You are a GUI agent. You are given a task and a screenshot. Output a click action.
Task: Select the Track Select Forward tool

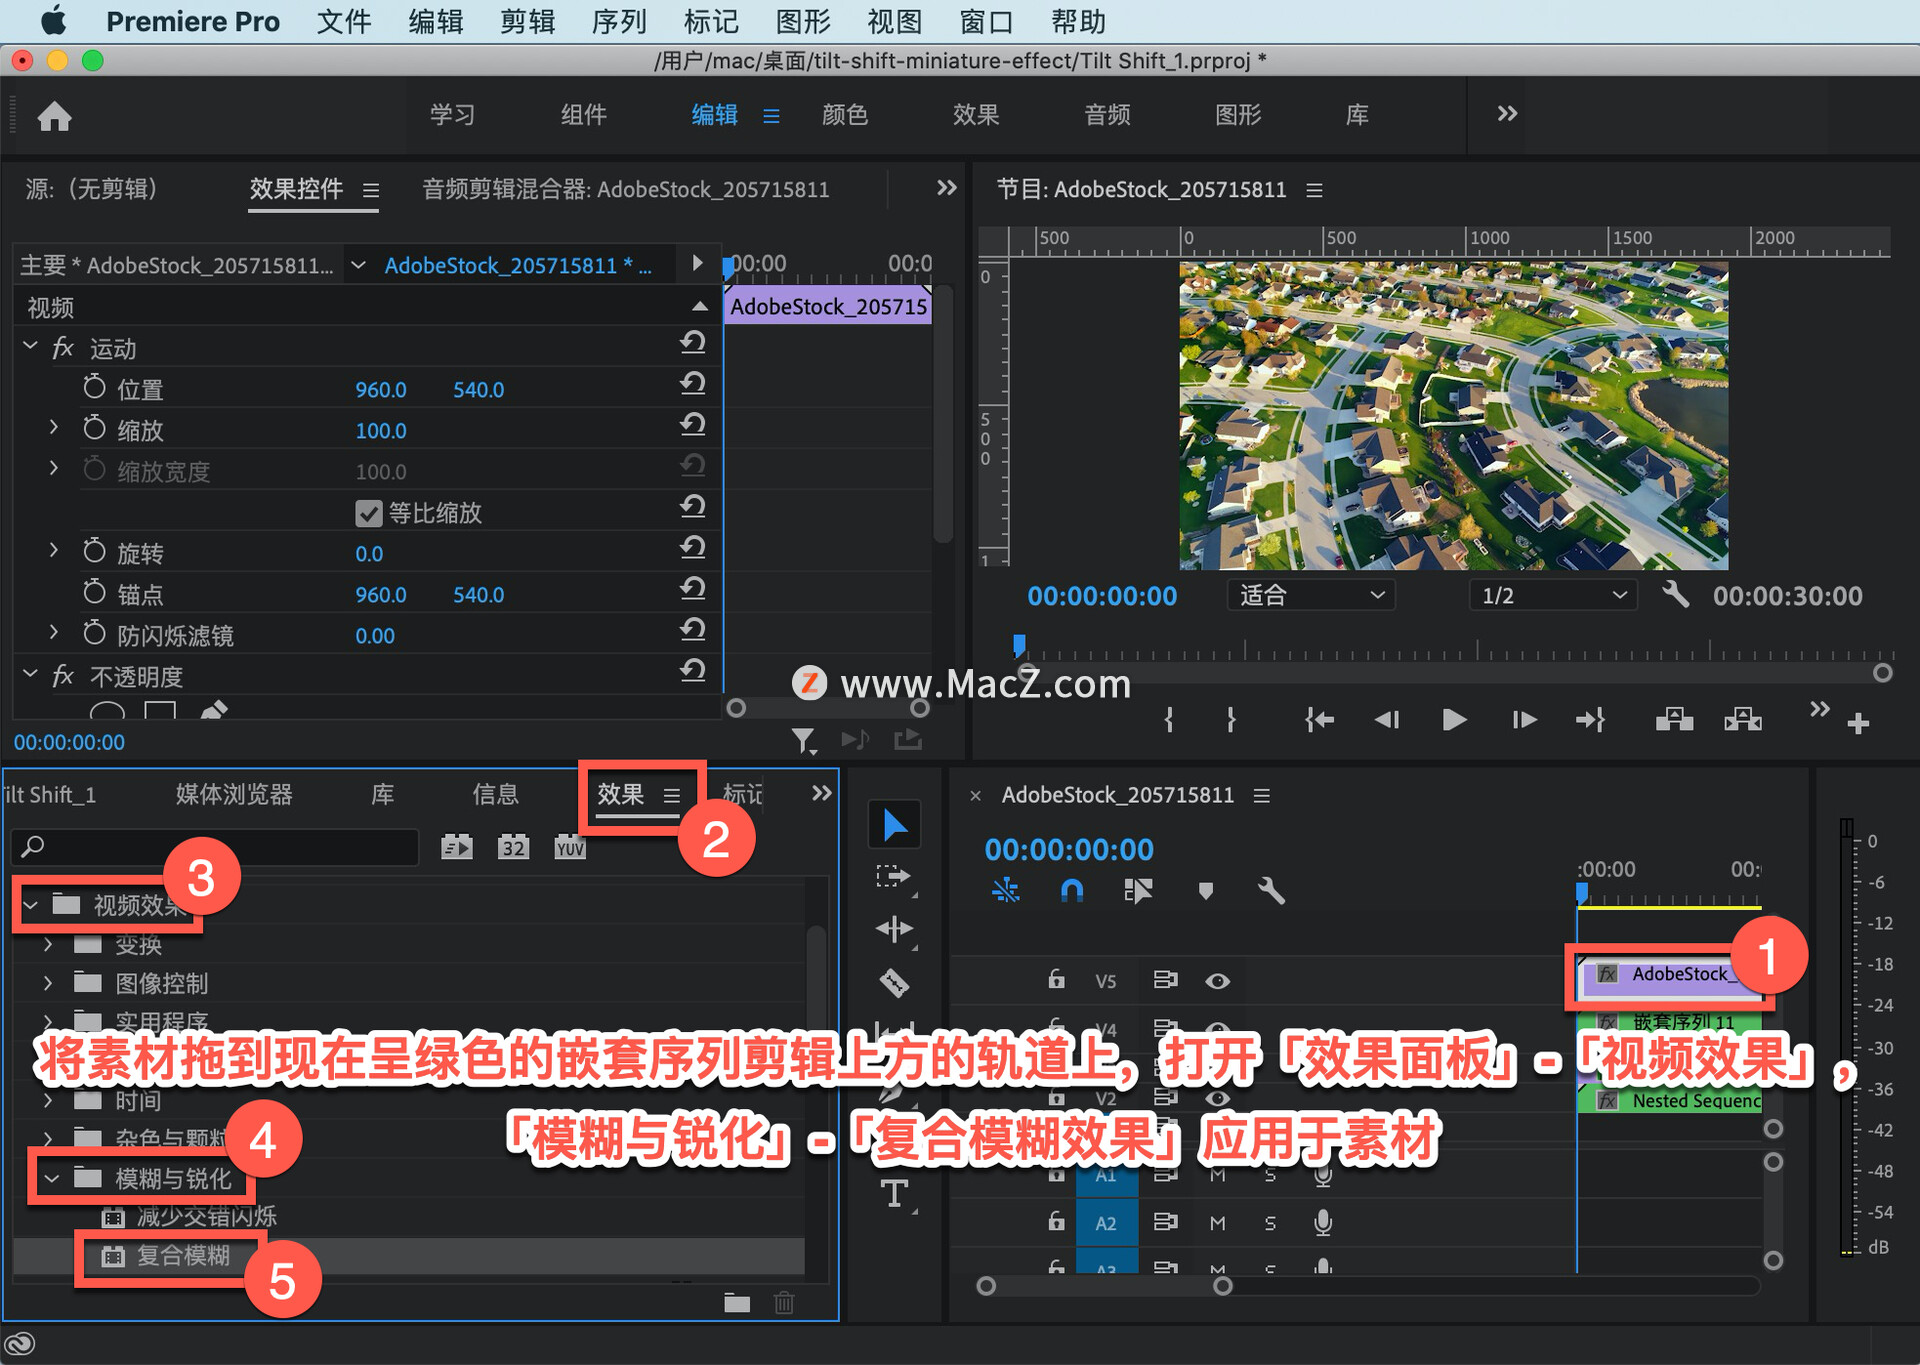click(x=893, y=877)
